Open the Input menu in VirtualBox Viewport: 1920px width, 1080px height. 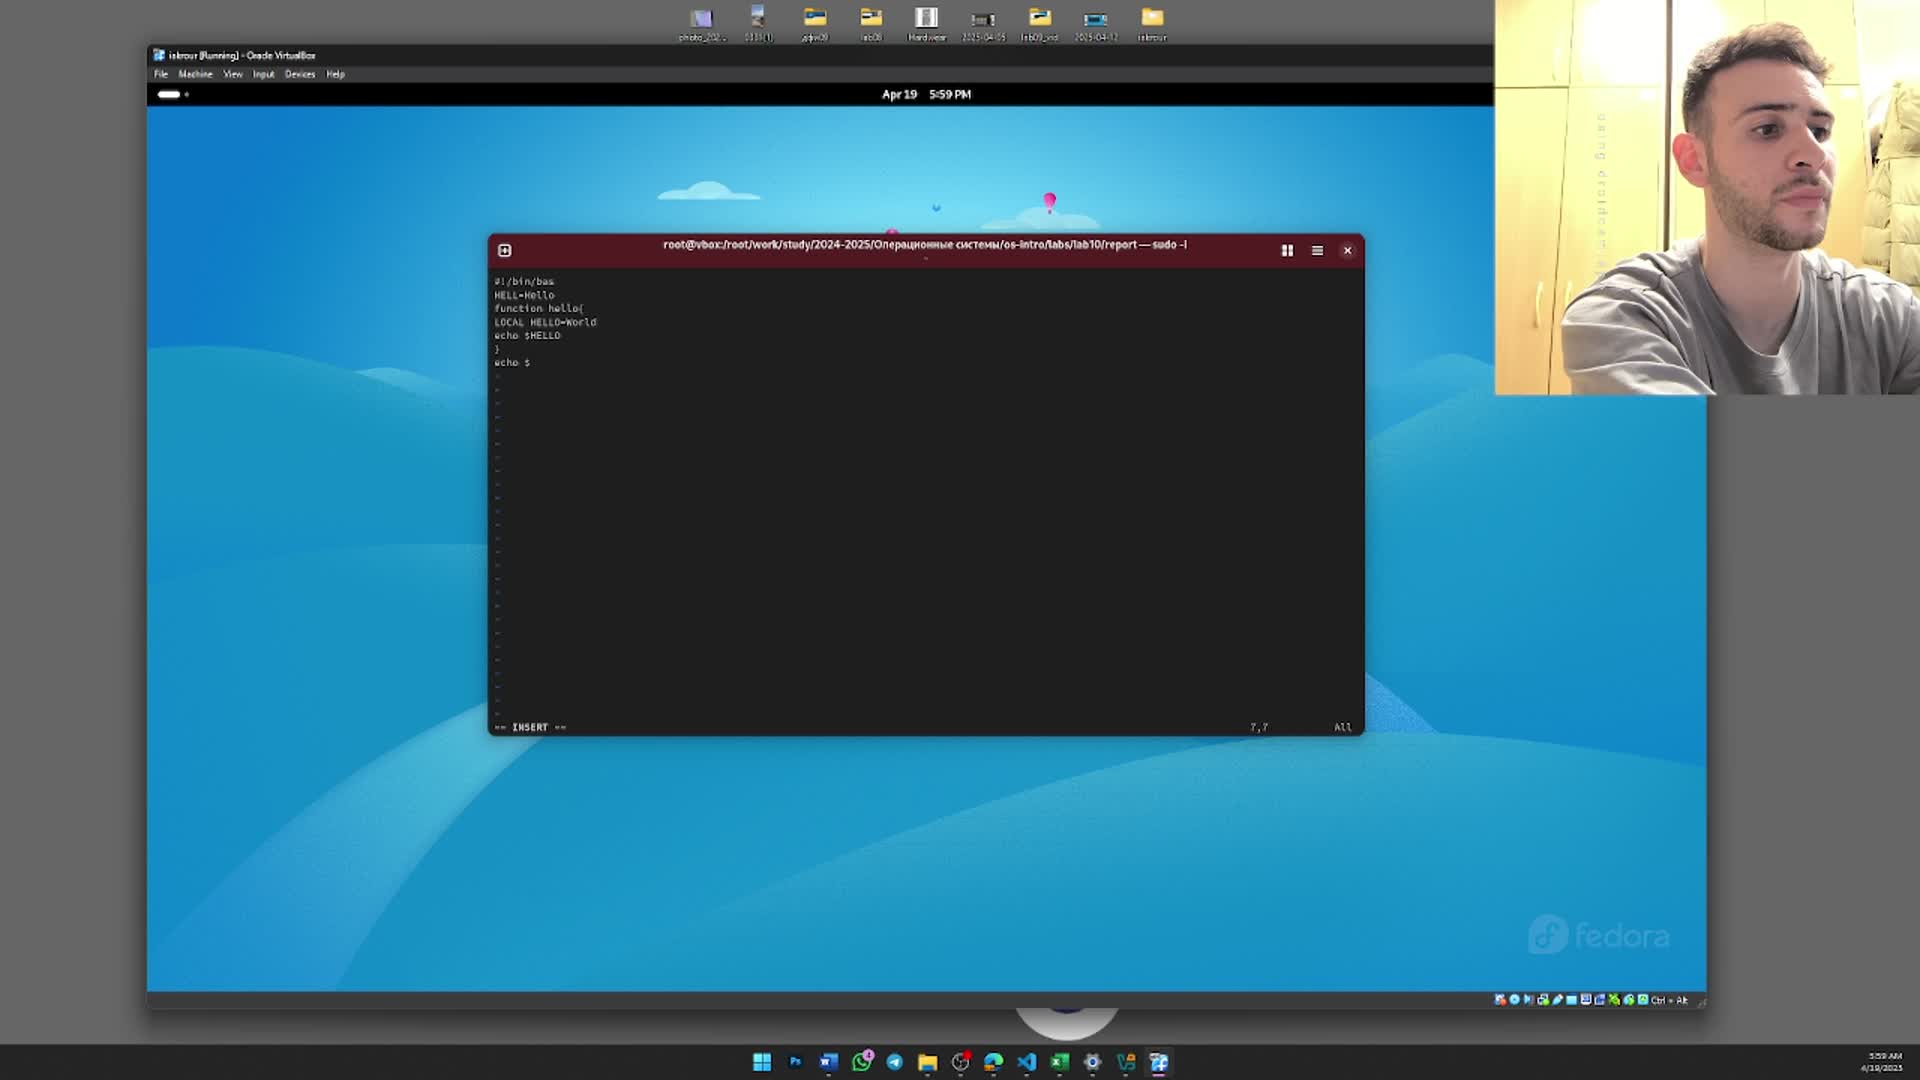tap(263, 74)
